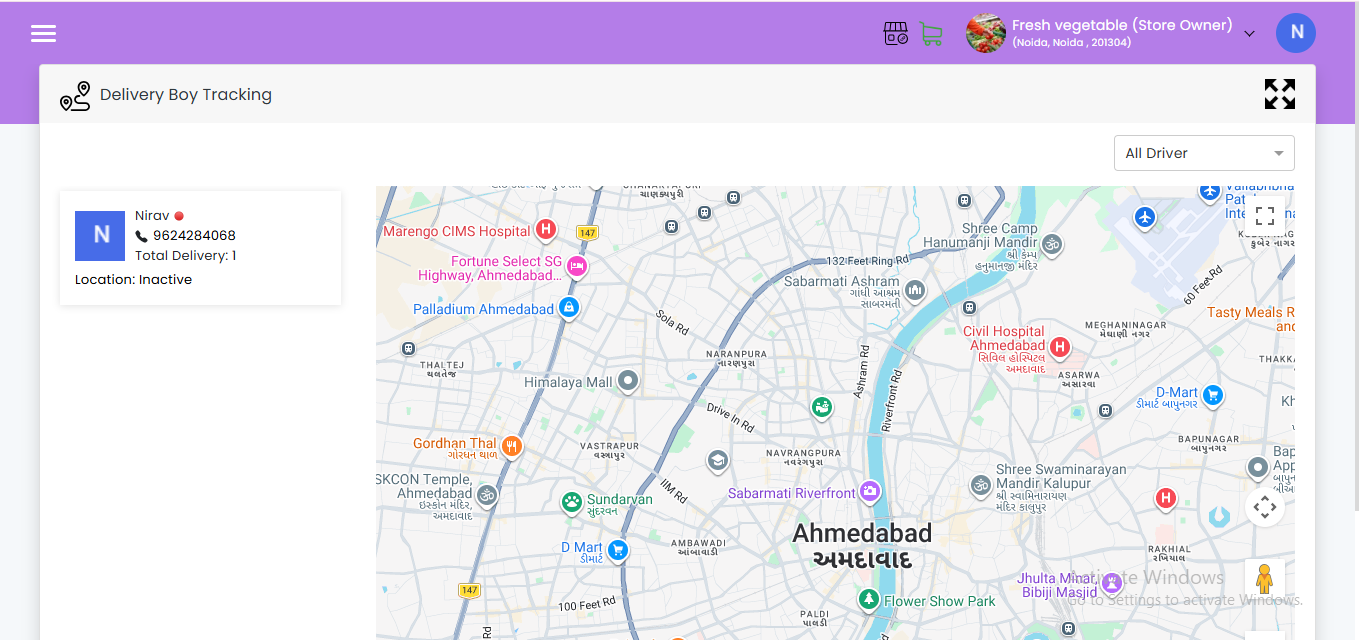Click the D Mart cart pin near 100 Feet Rd
Viewport: 1359px width, 640px height.
[x=618, y=549]
